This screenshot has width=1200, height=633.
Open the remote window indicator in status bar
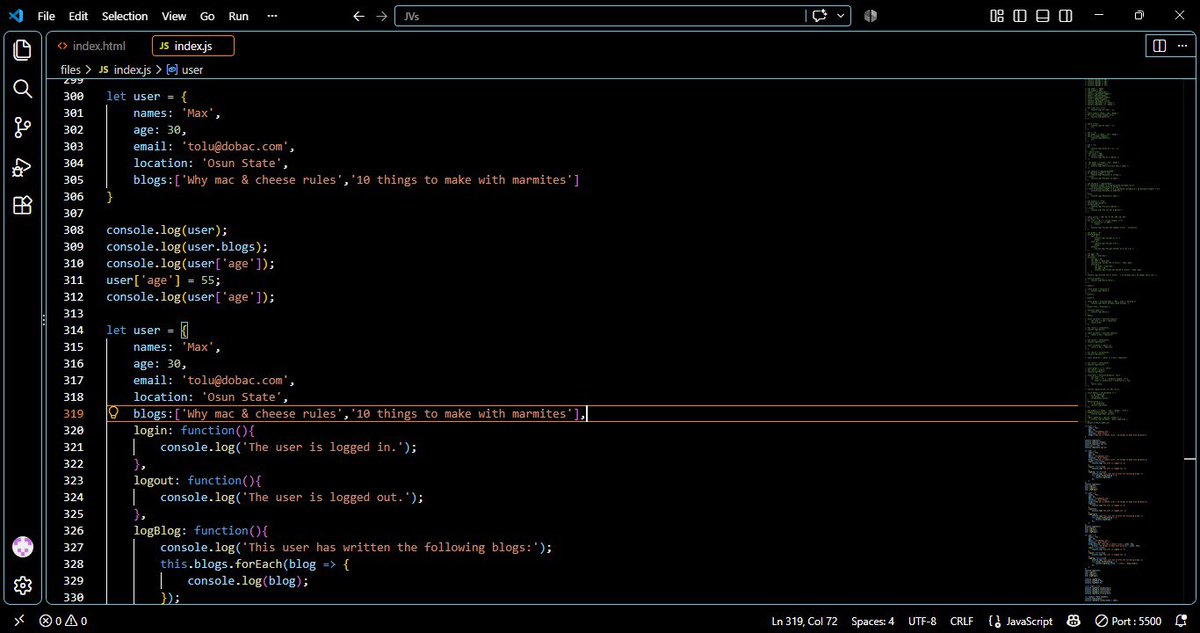pyautogui.click(x=18, y=621)
